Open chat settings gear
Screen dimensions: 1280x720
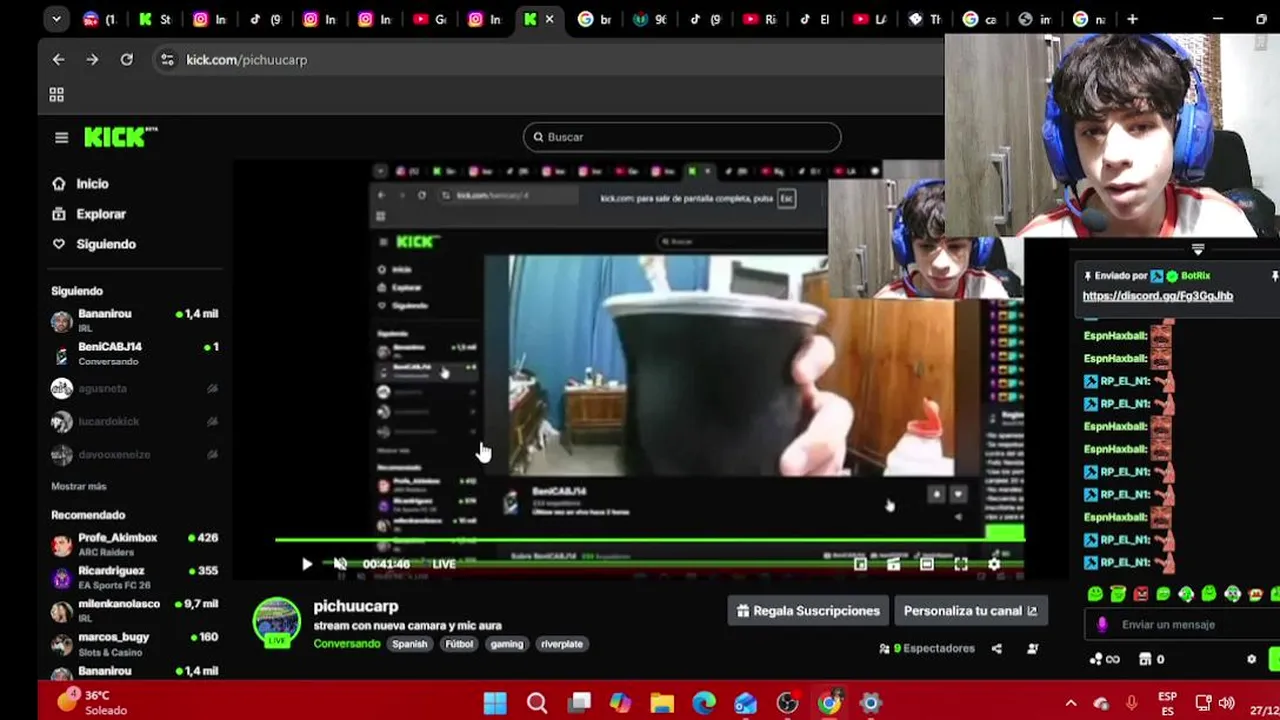1251,659
